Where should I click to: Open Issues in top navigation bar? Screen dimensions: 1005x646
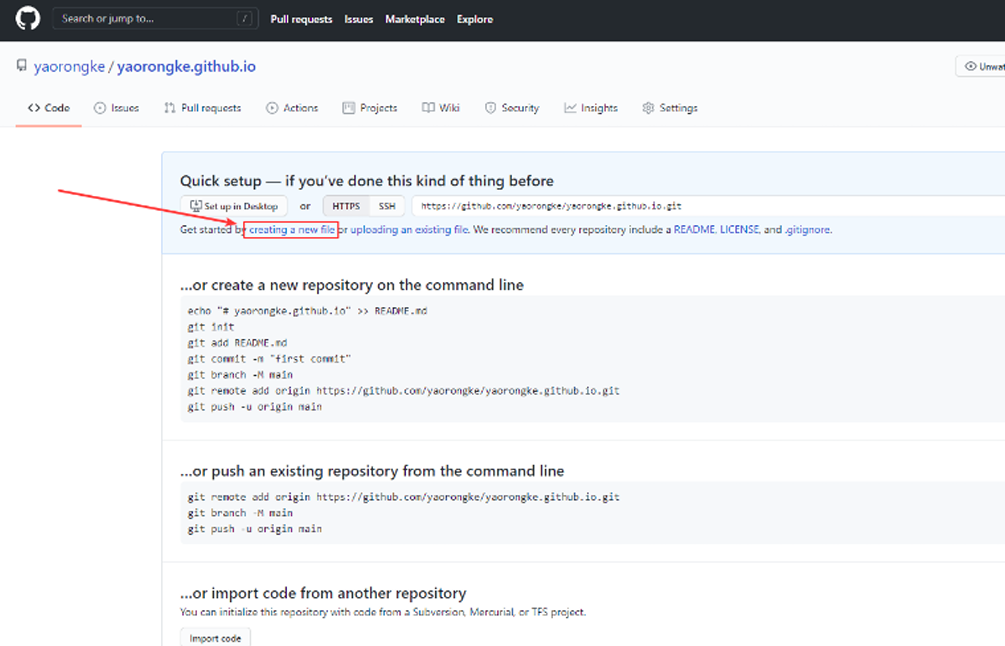(358, 19)
